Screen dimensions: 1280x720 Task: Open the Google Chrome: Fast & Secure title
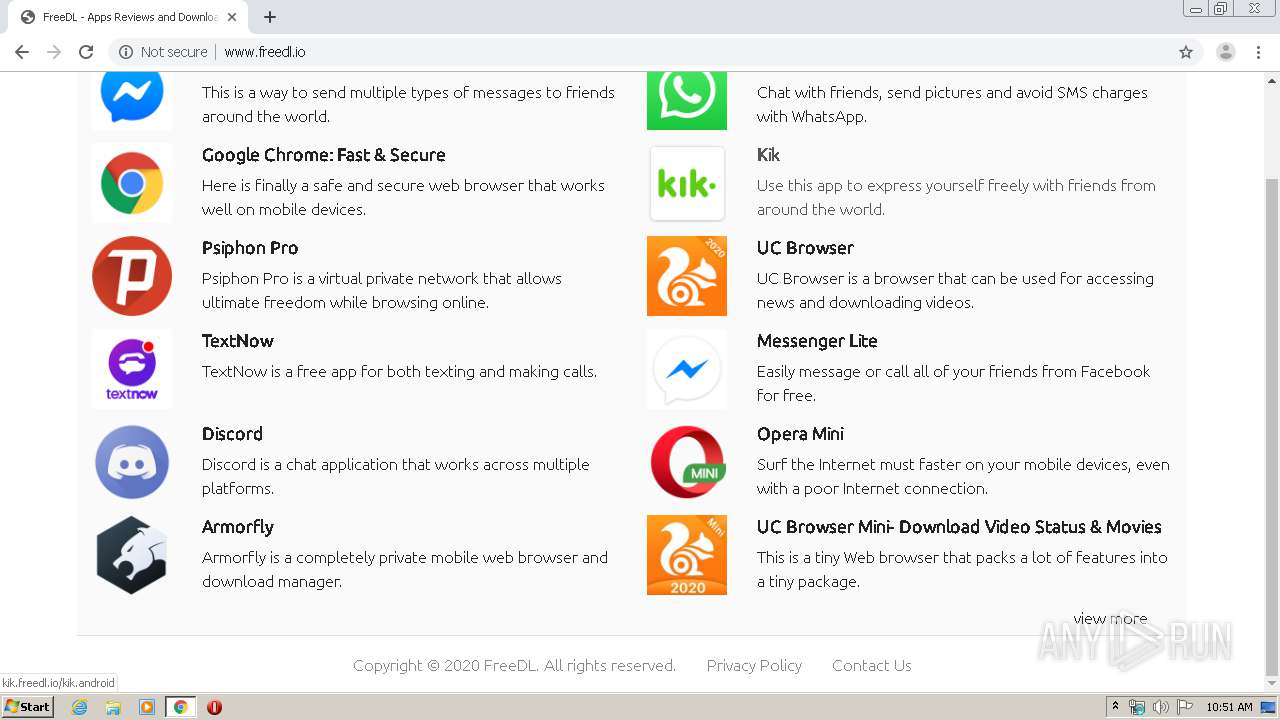pyautogui.click(x=324, y=155)
